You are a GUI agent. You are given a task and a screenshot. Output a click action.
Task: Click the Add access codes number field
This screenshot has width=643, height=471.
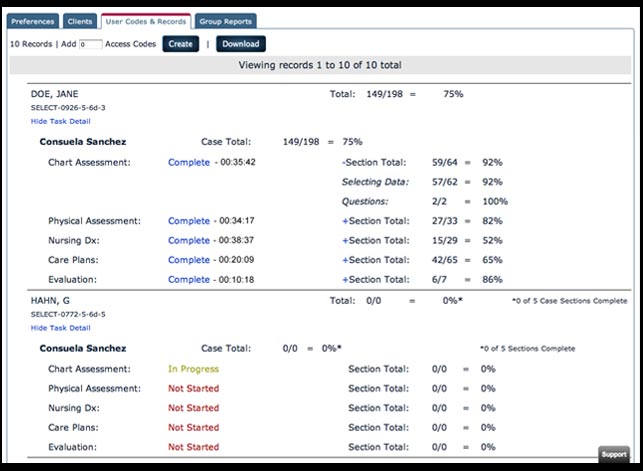90,44
